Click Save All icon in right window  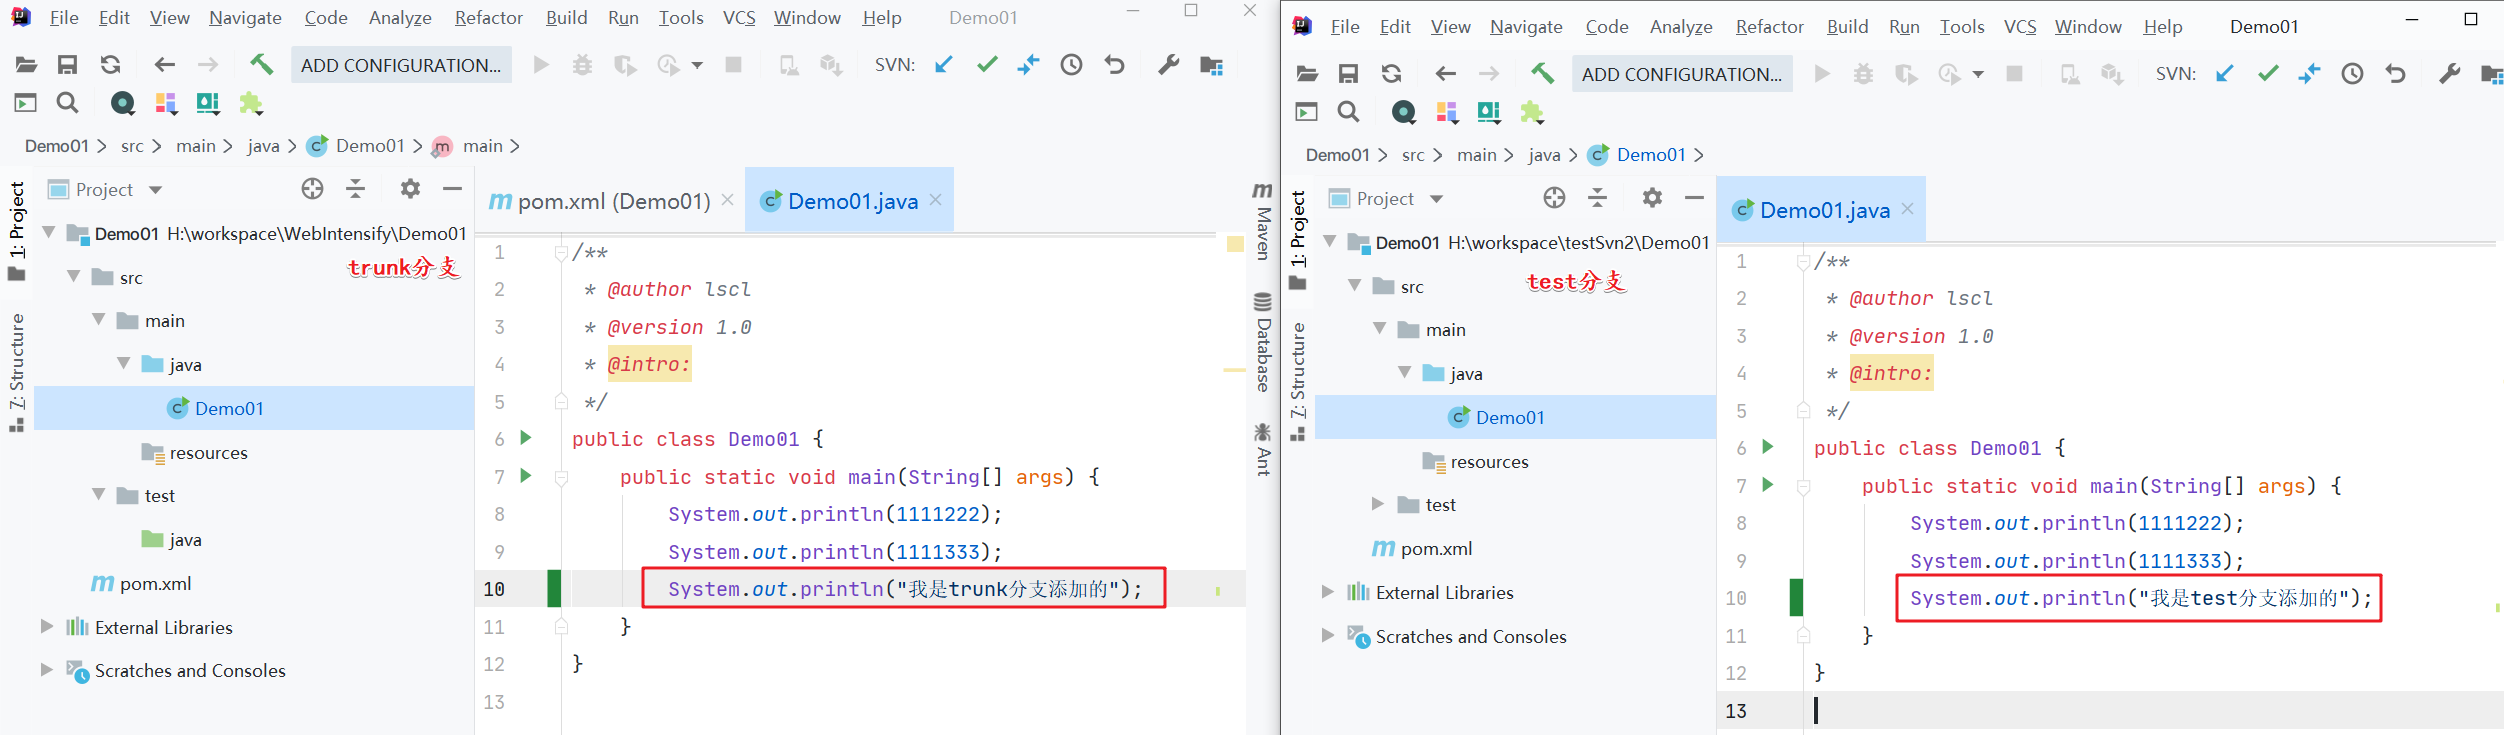pos(1348,74)
